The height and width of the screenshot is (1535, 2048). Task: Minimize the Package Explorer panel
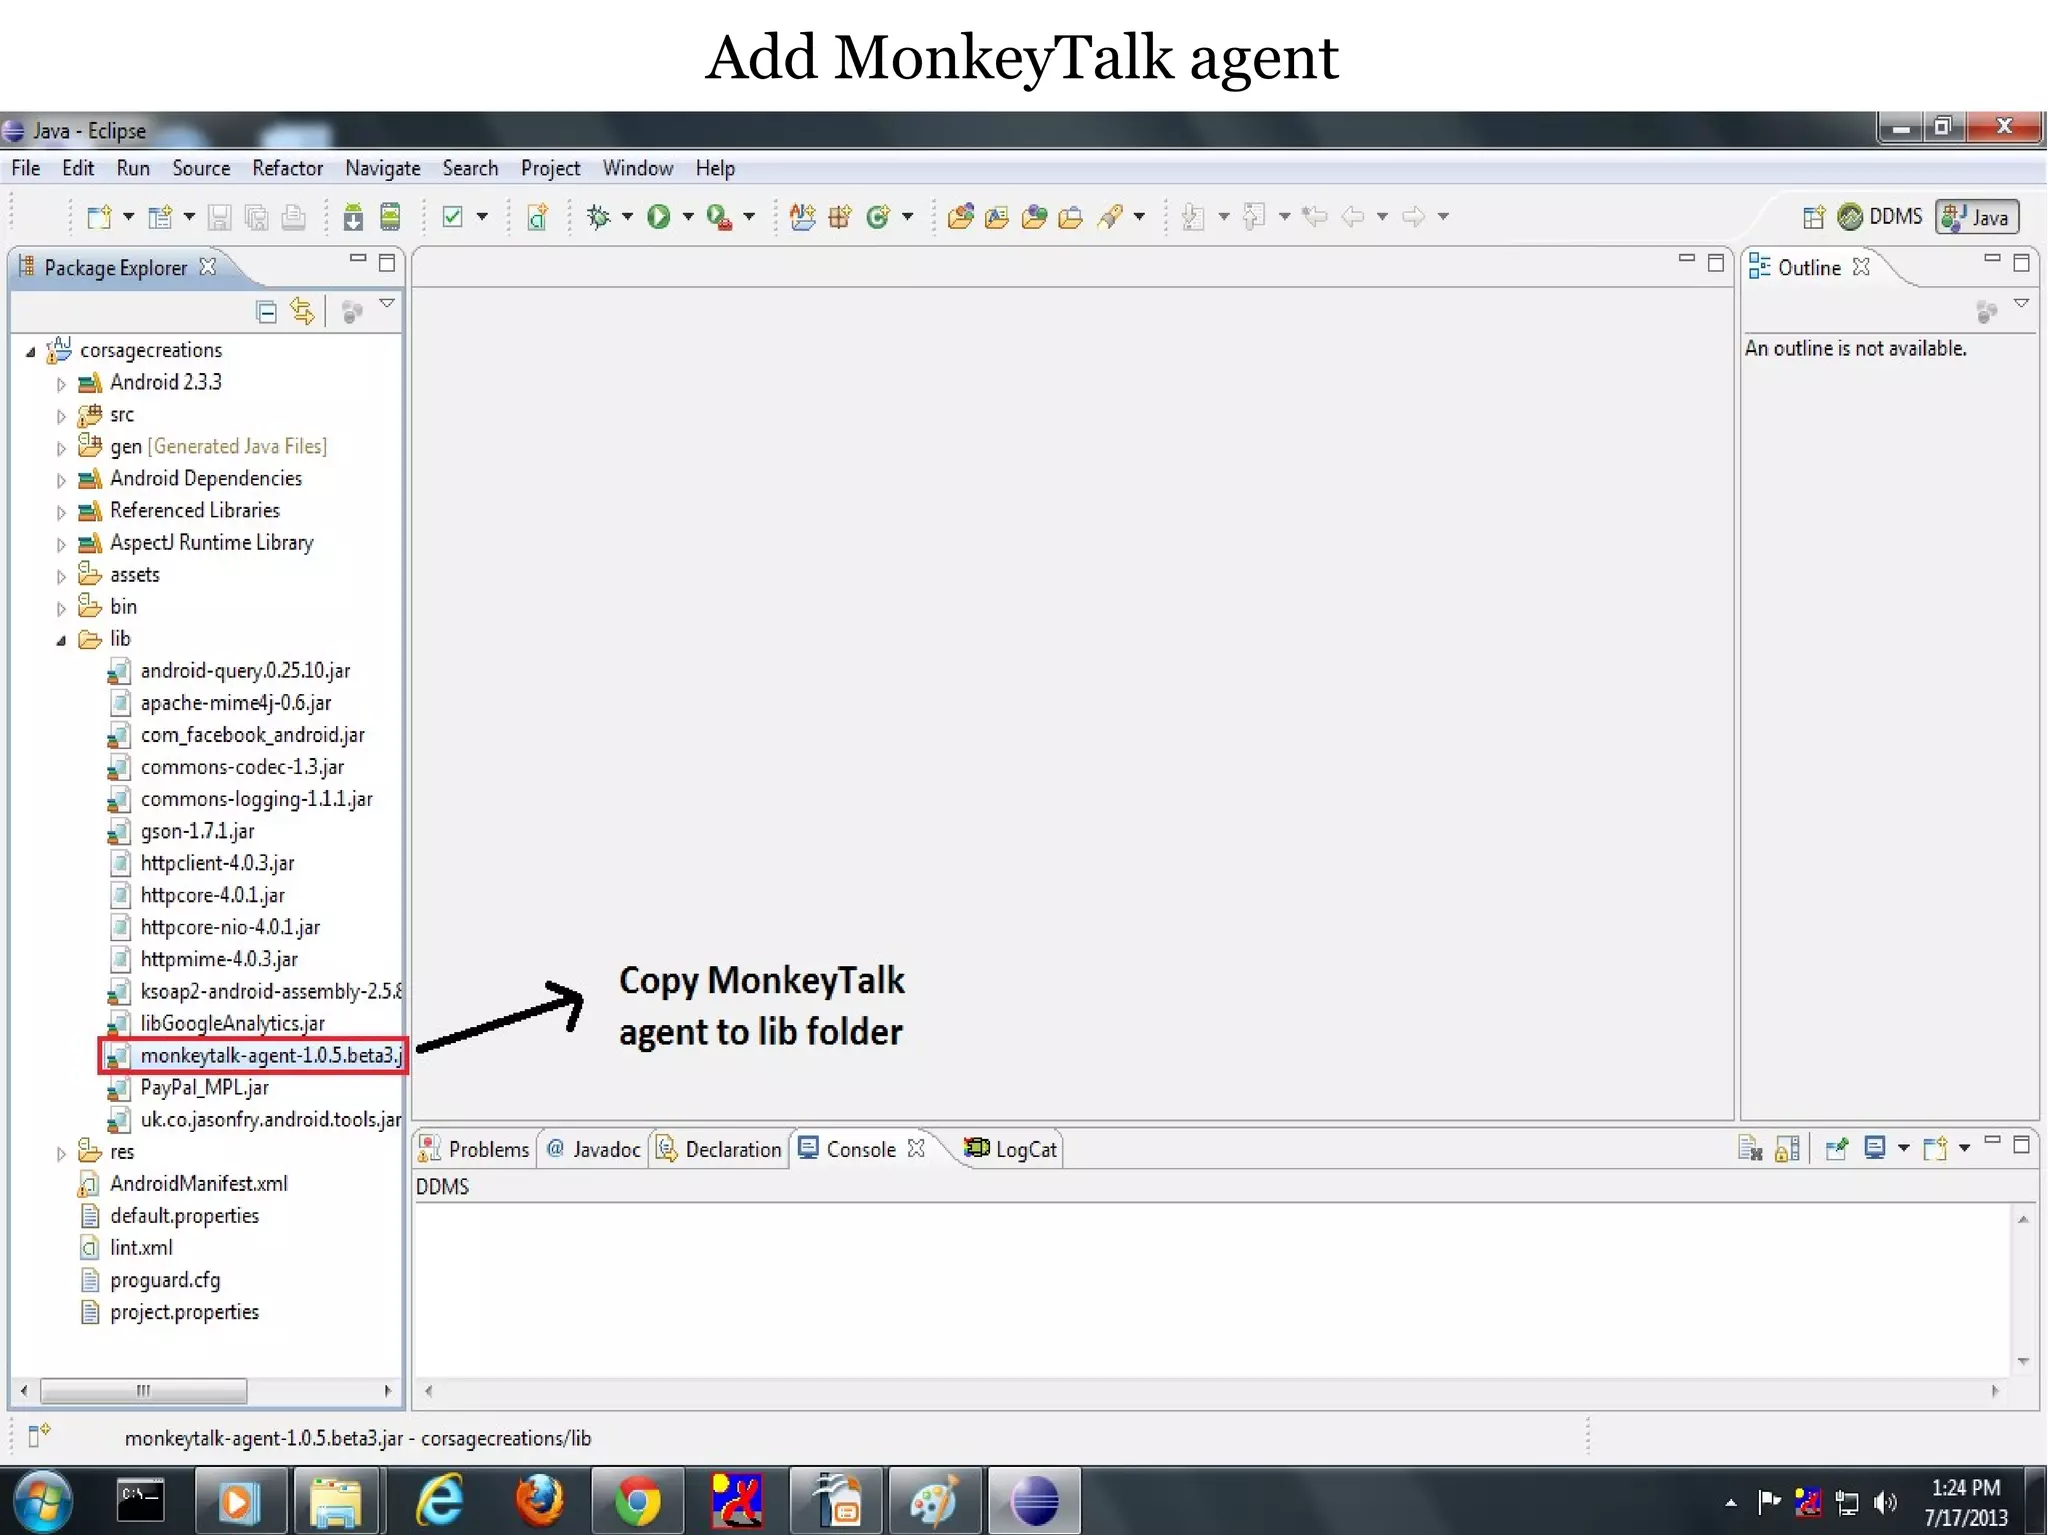pyautogui.click(x=357, y=259)
